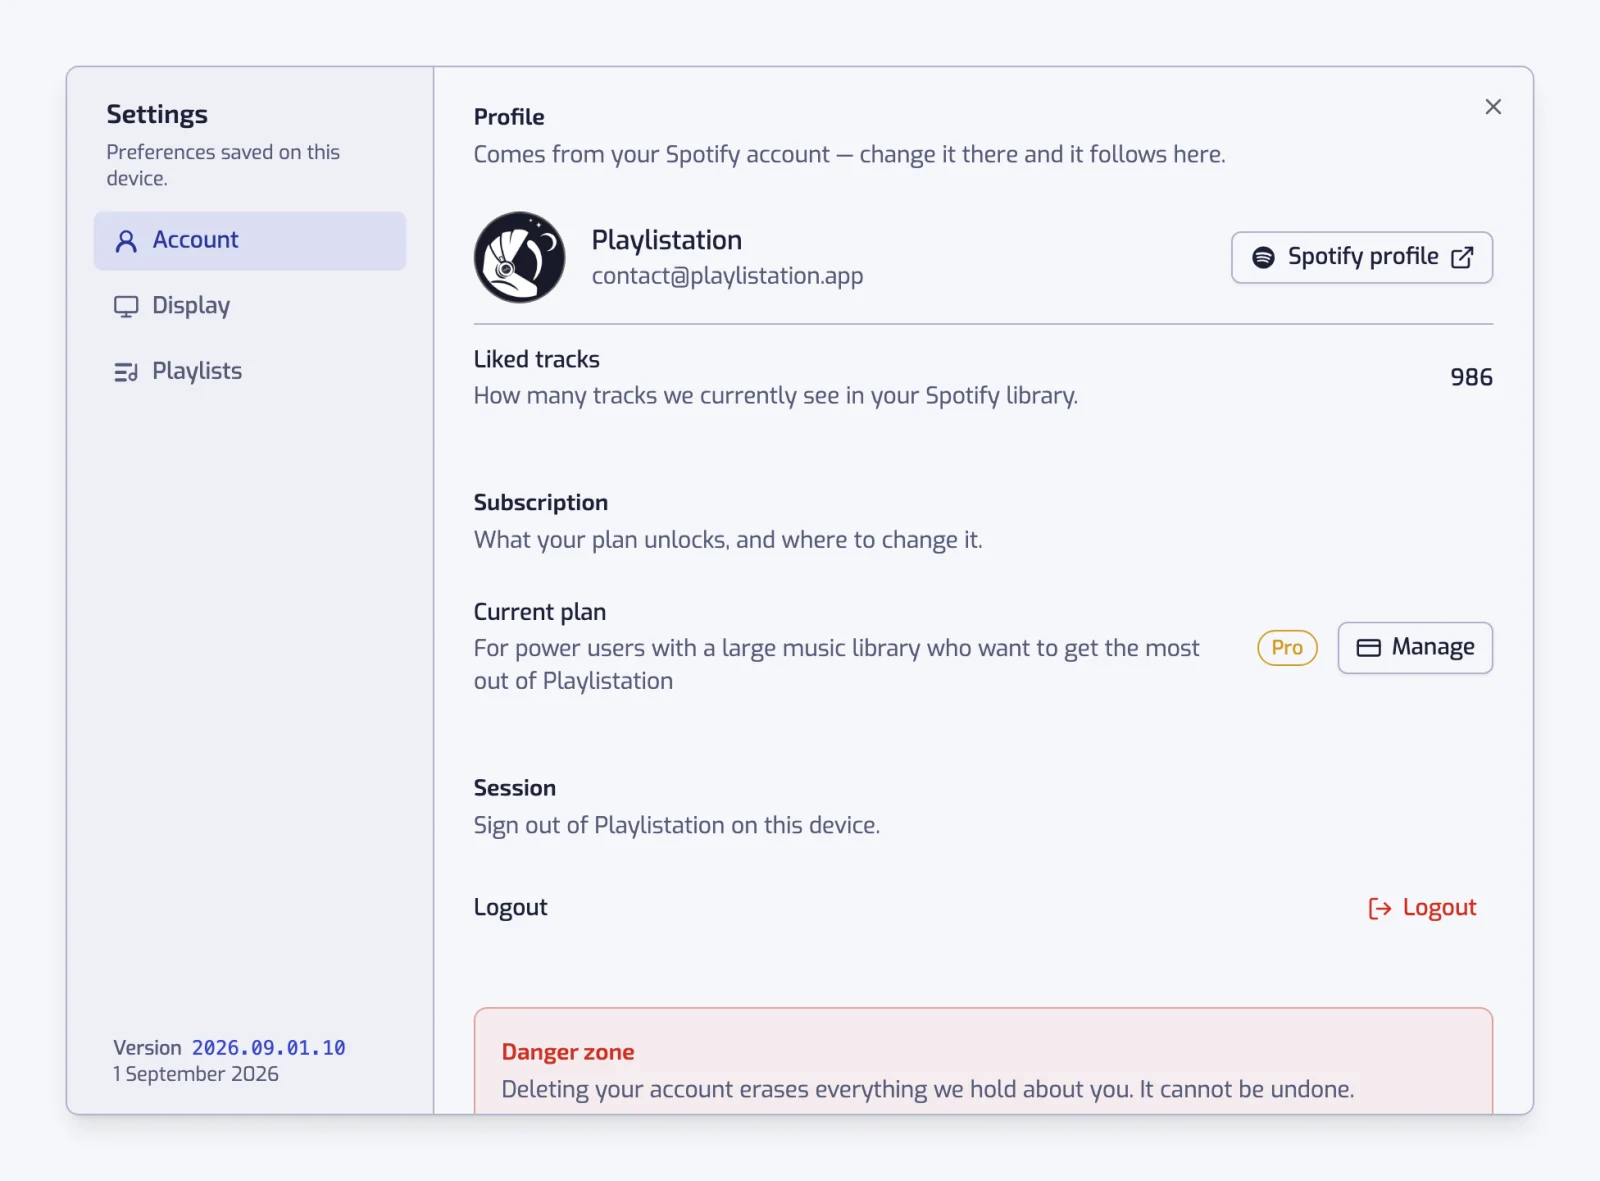Click the card icon in Manage button
Screen dimensions: 1600x1181
click(x=1368, y=648)
